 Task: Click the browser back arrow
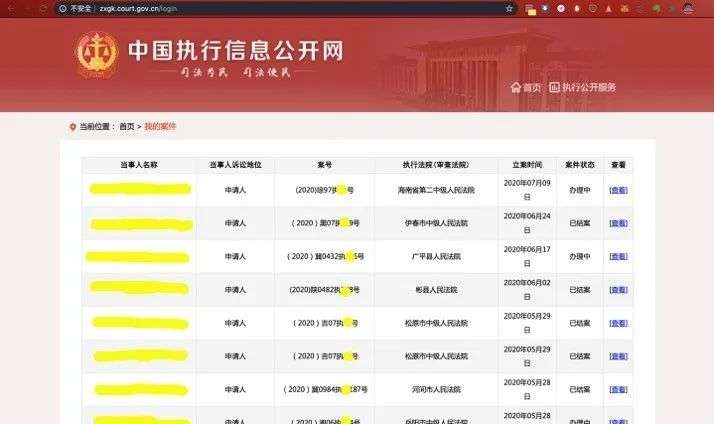pyautogui.click(x=11, y=9)
